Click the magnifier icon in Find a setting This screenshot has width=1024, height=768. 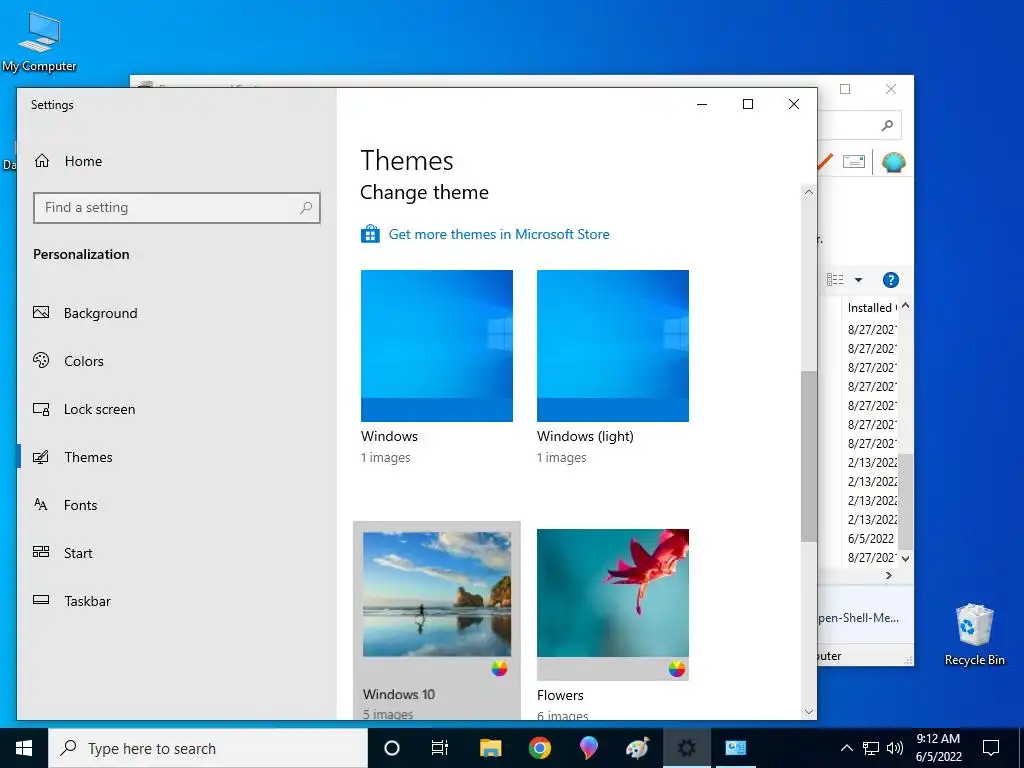(x=306, y=208)
